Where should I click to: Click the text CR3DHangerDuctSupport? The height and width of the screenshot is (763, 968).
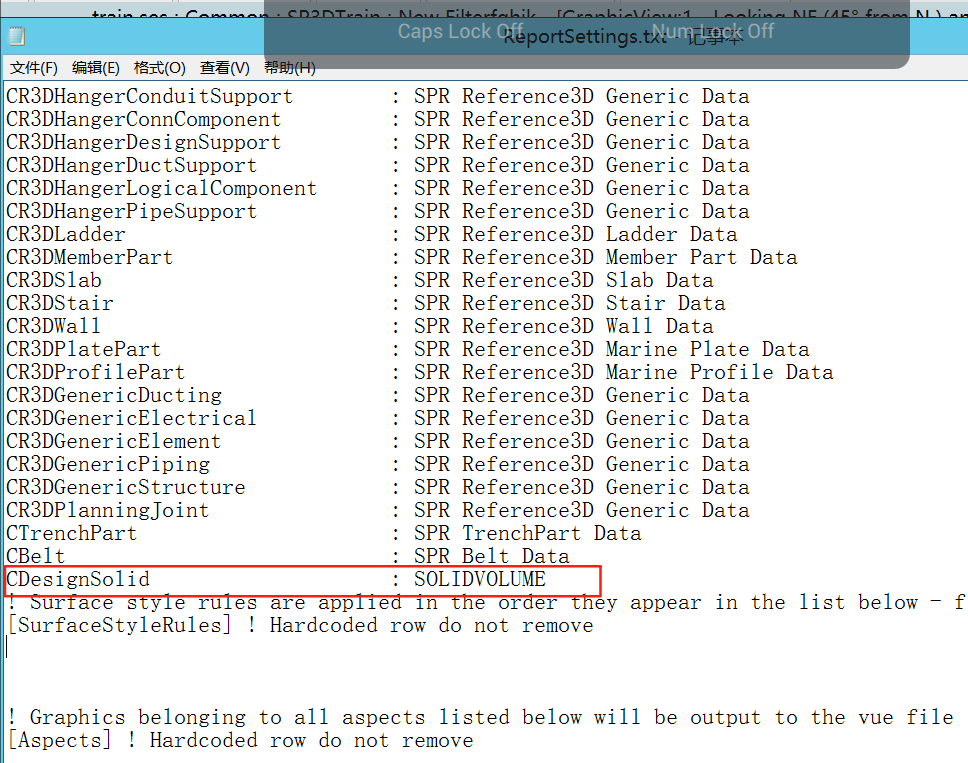(x=131, y=165)
